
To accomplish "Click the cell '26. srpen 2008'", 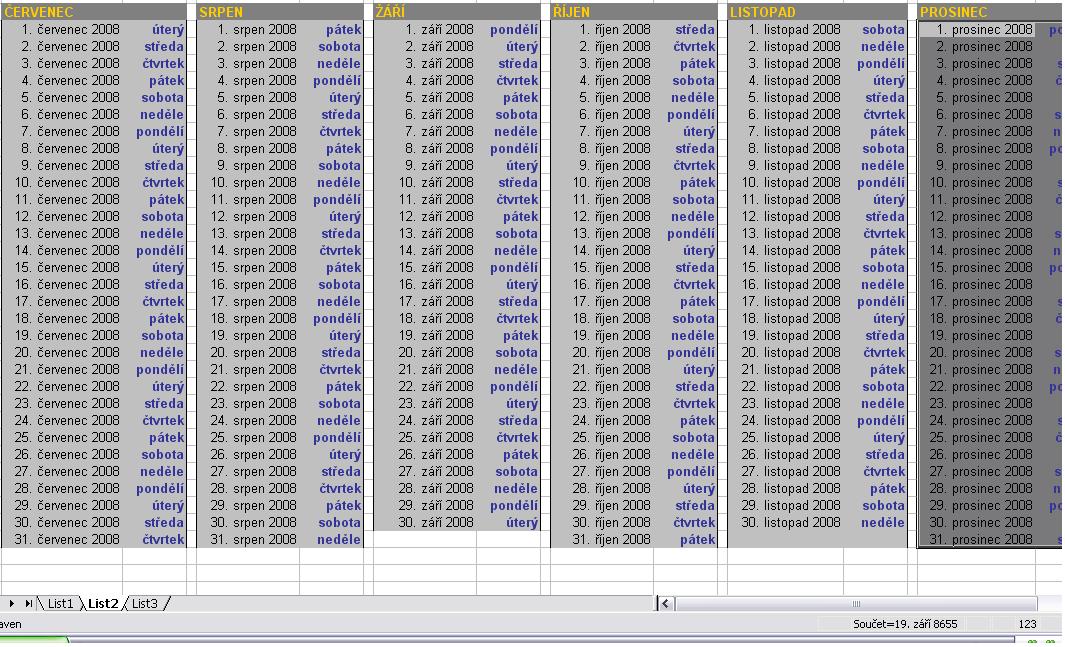I will [x=248, y=454].
